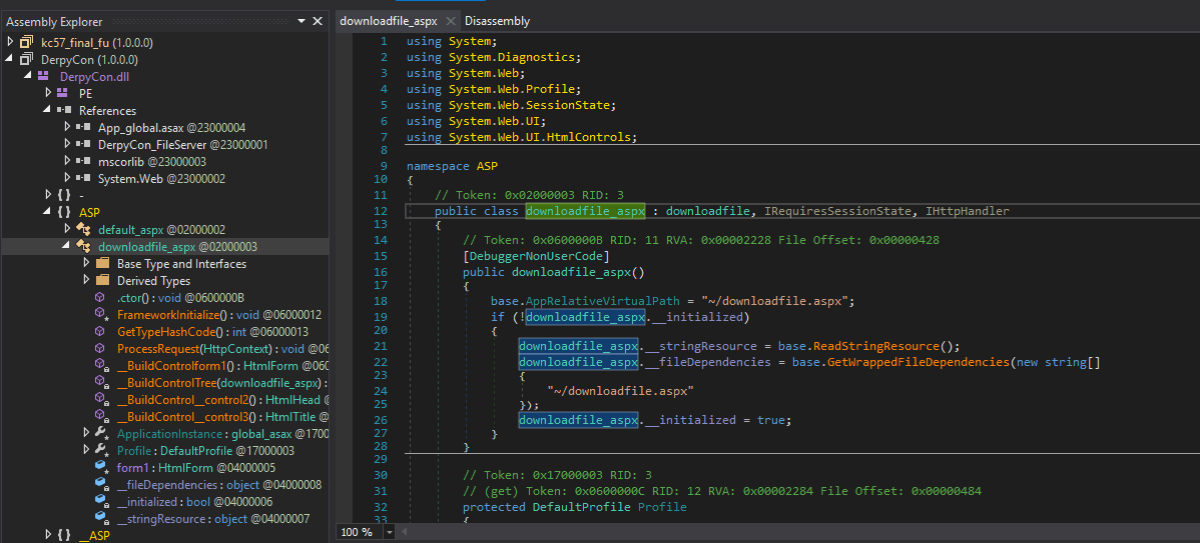Click the DerpyCon.dll module icon

pos(43,76)
